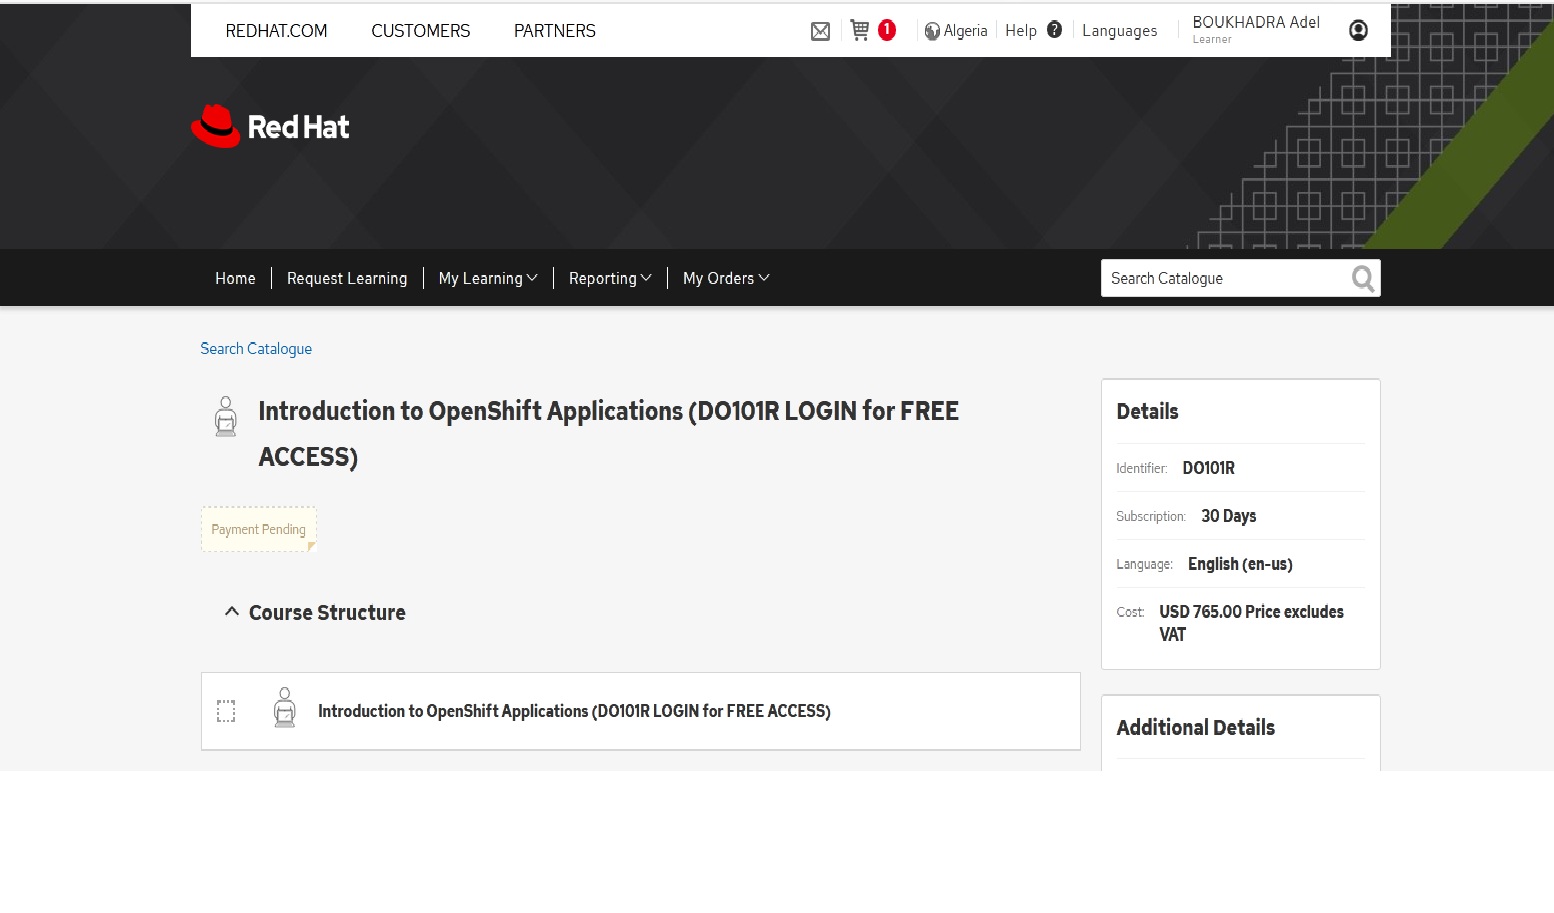
Task: Open the mail envelope icon
Action: tap(820, 31)
